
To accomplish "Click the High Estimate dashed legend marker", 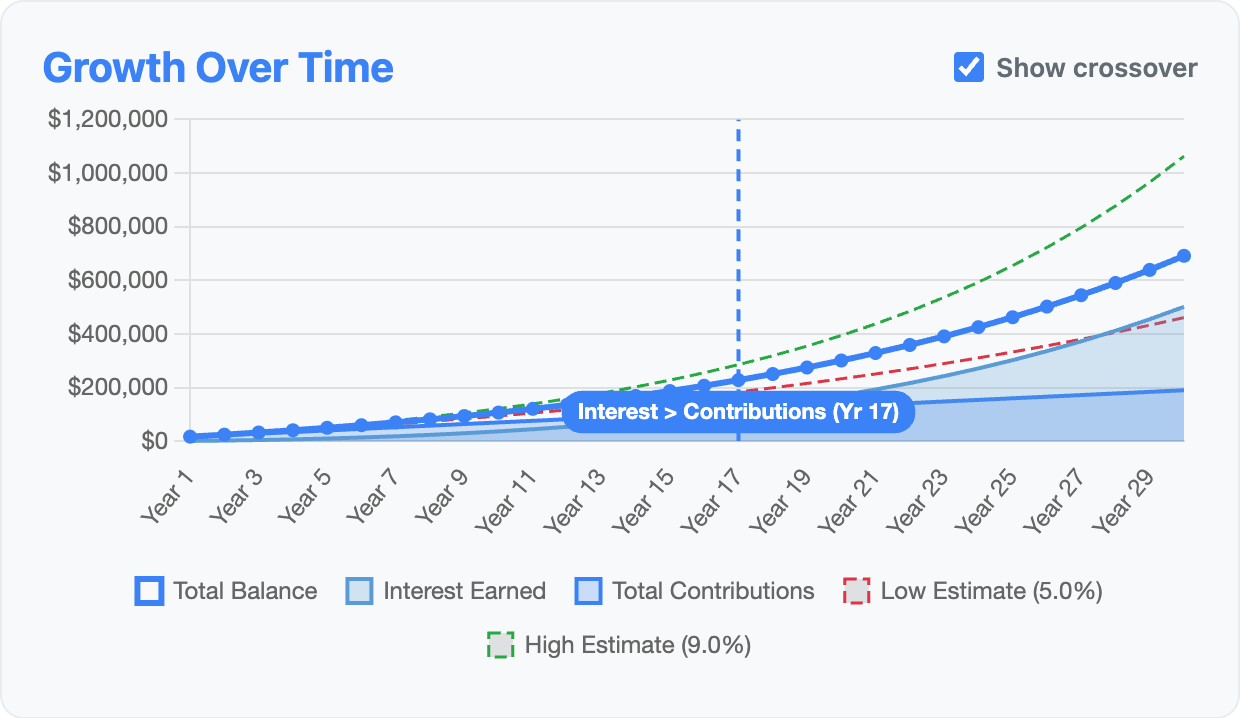I will point(499,645).
